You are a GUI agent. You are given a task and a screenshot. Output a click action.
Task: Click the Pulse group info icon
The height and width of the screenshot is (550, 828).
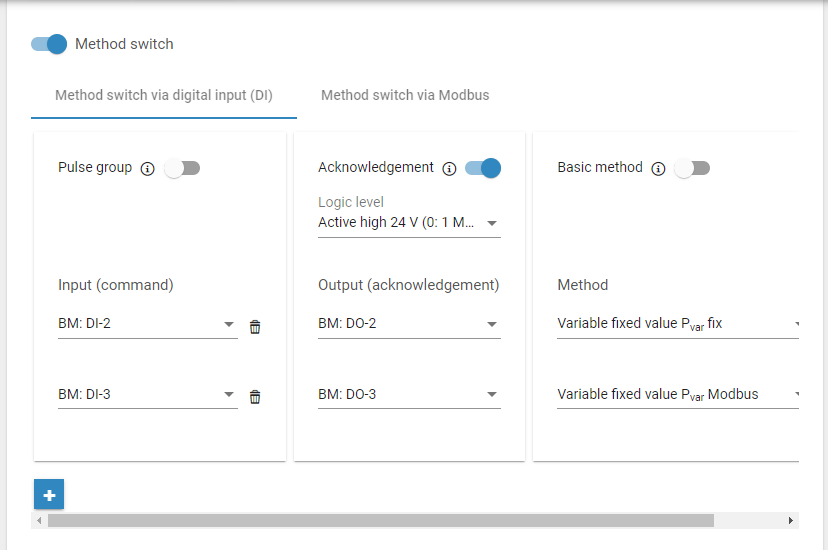tap(147, 169)
